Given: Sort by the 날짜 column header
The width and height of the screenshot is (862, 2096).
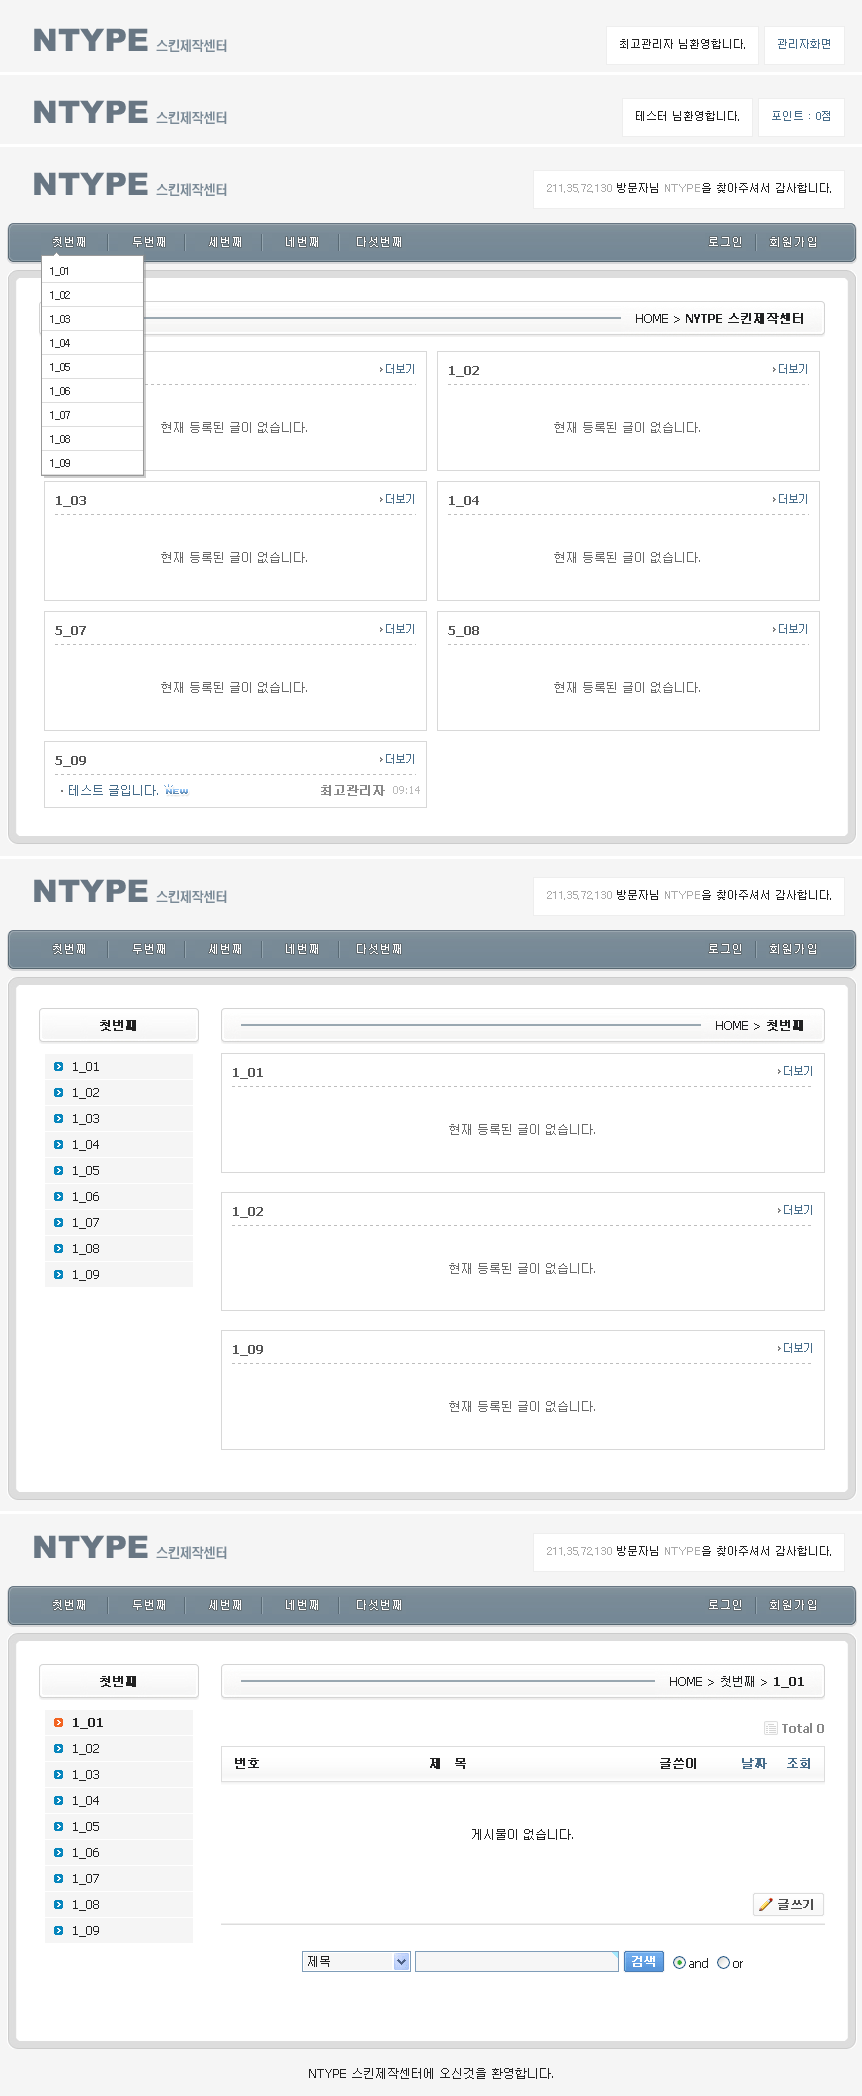Looking at the screenshot, I should (753, 1763).
